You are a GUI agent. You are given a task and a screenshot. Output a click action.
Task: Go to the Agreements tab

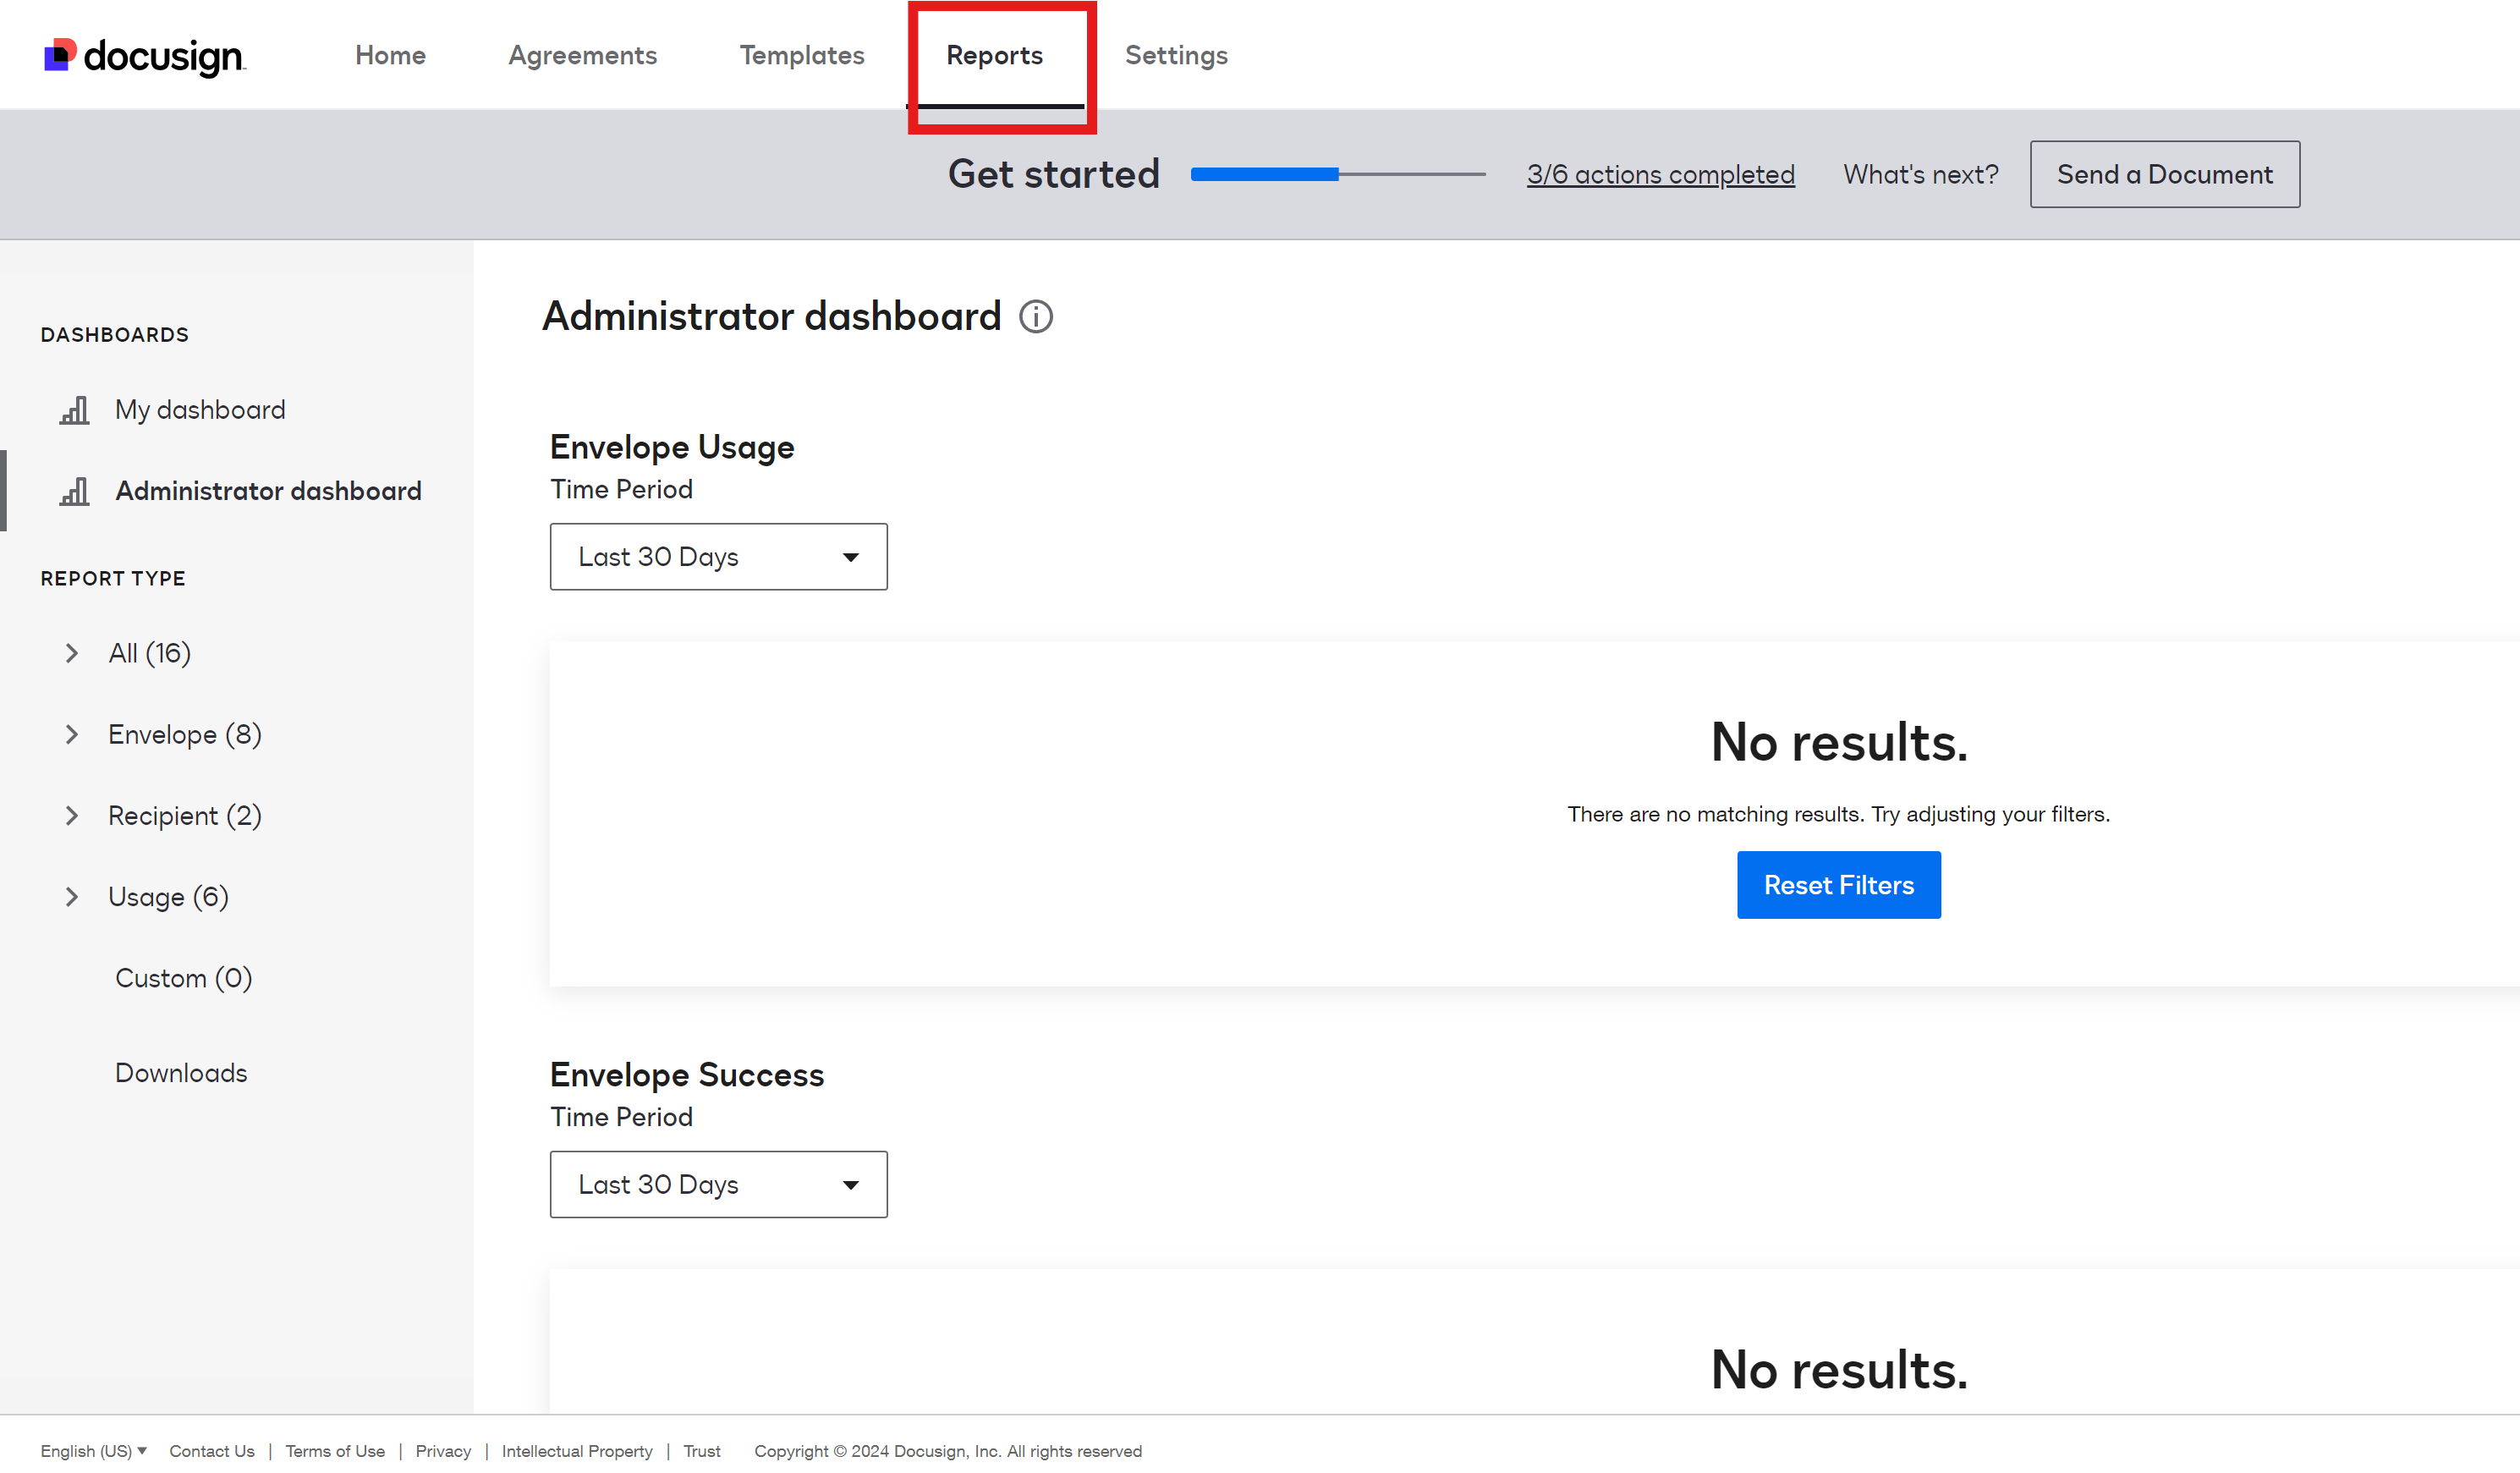tap(582, 56)
